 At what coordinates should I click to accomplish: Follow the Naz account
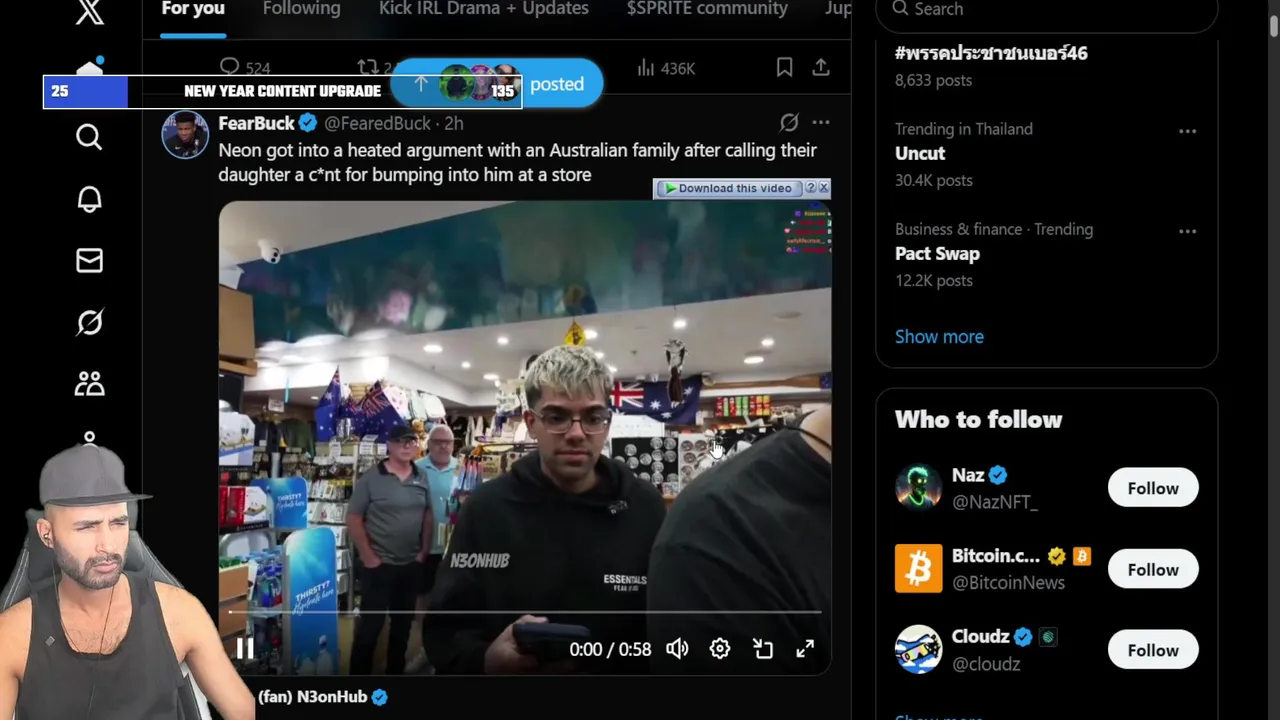(x=1153, y=488)
